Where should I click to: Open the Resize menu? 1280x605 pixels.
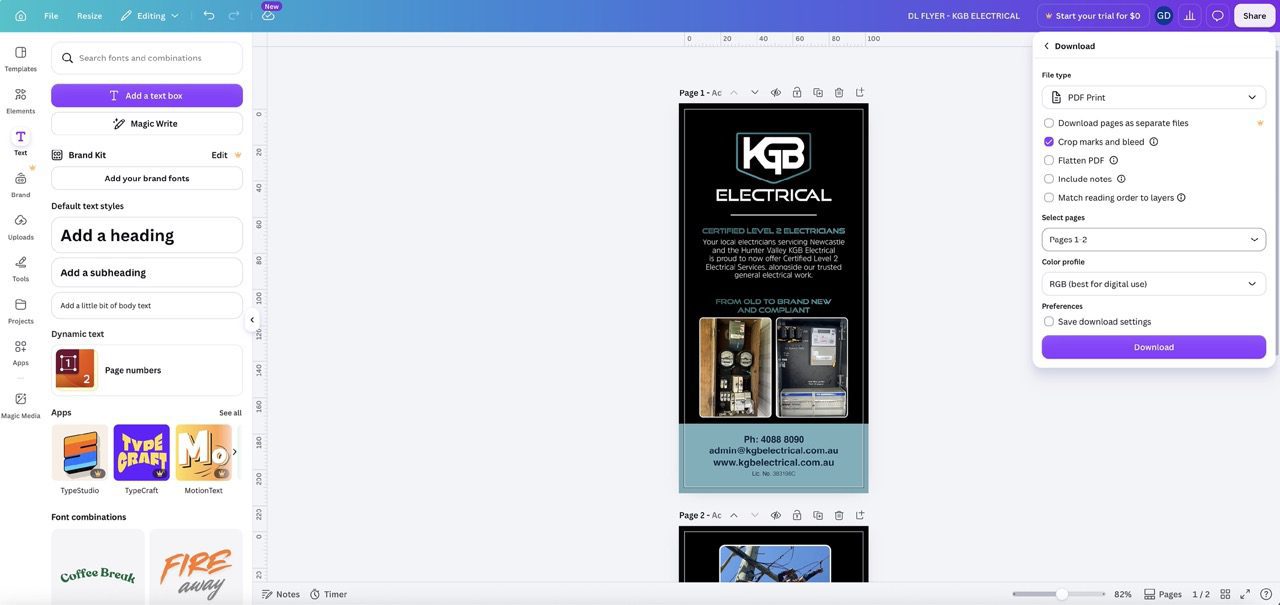coord(89,16)
